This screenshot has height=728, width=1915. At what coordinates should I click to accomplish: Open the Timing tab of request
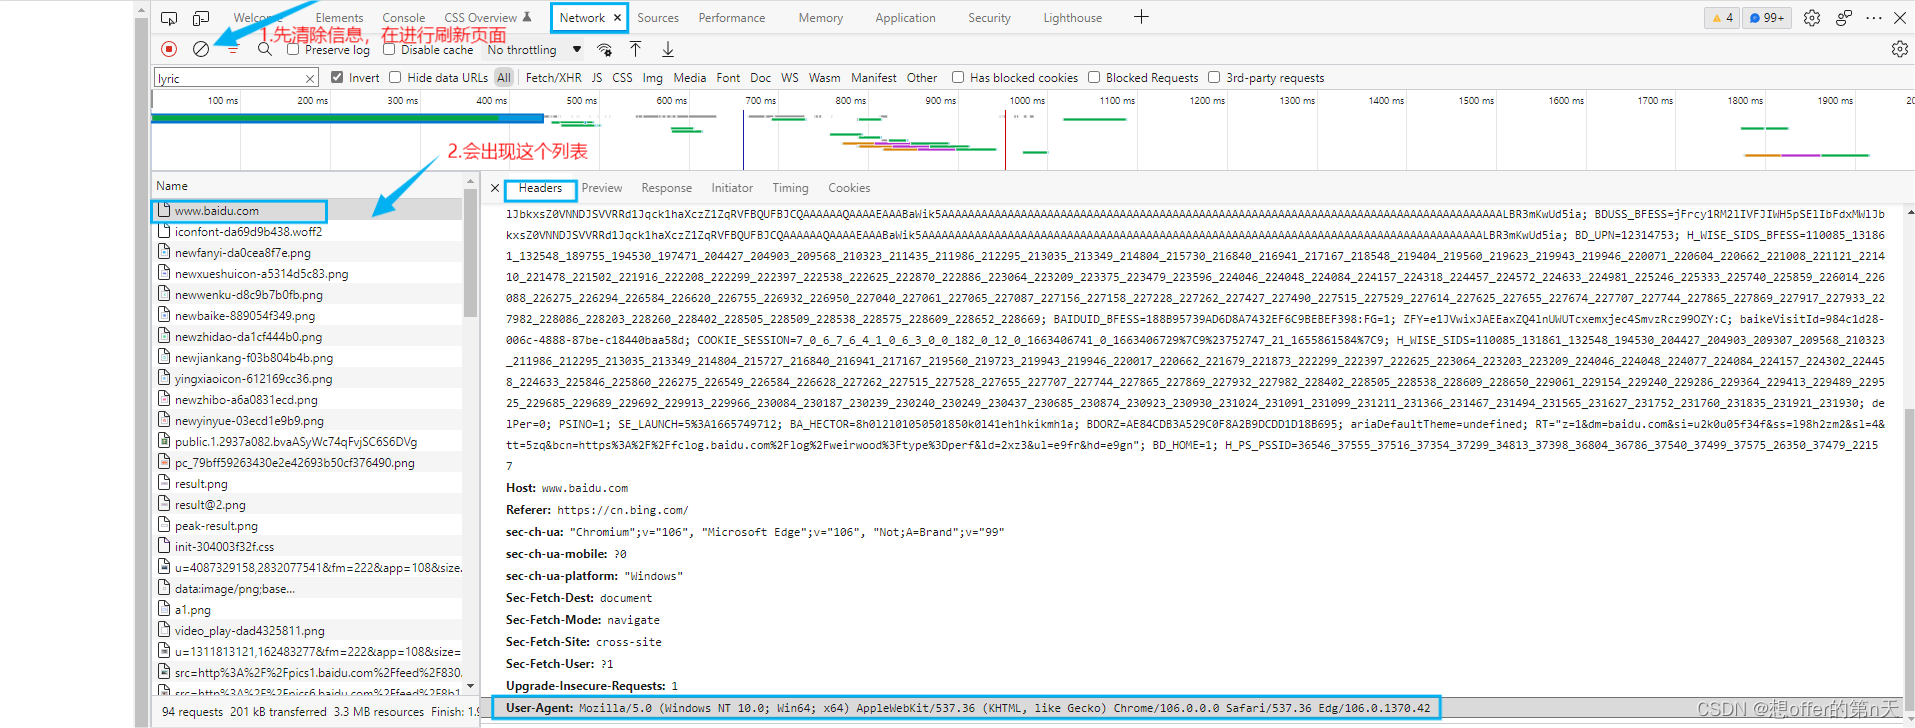point(790,188)
